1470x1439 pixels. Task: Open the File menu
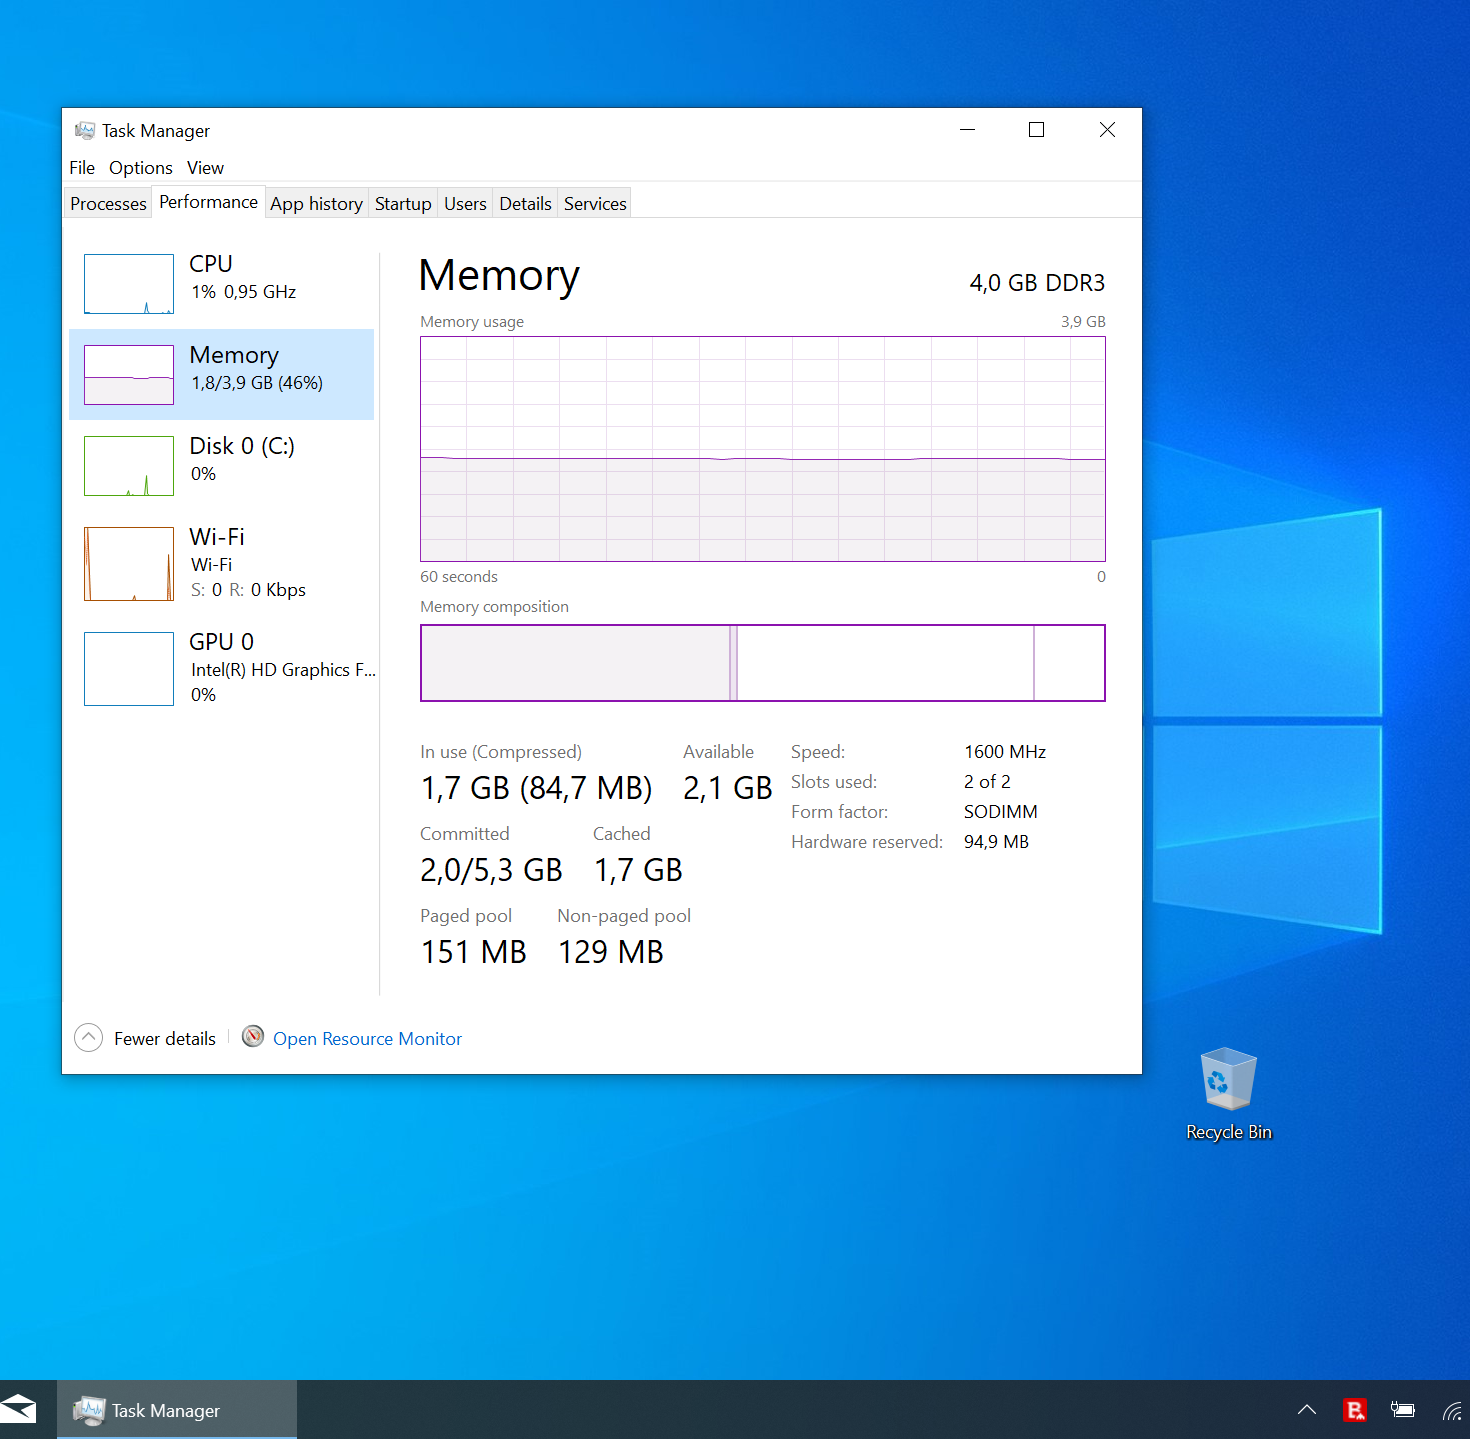(x=82, y=168)
